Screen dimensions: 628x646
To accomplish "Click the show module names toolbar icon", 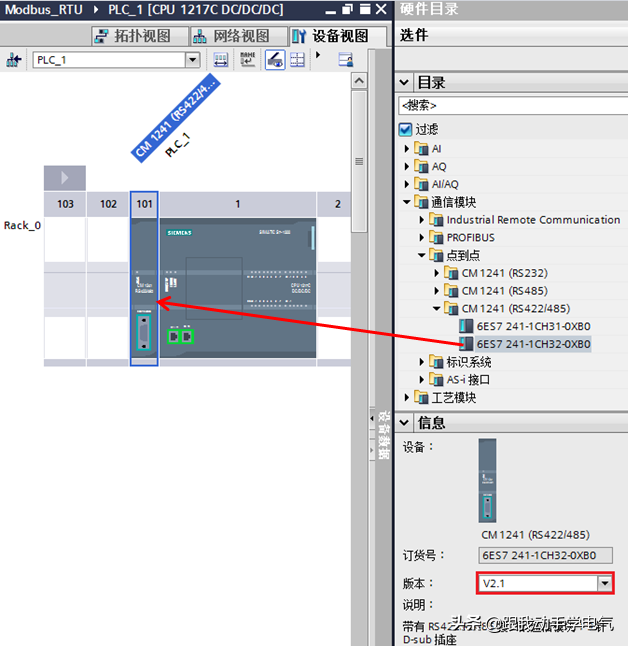I will tap(248, 60).
